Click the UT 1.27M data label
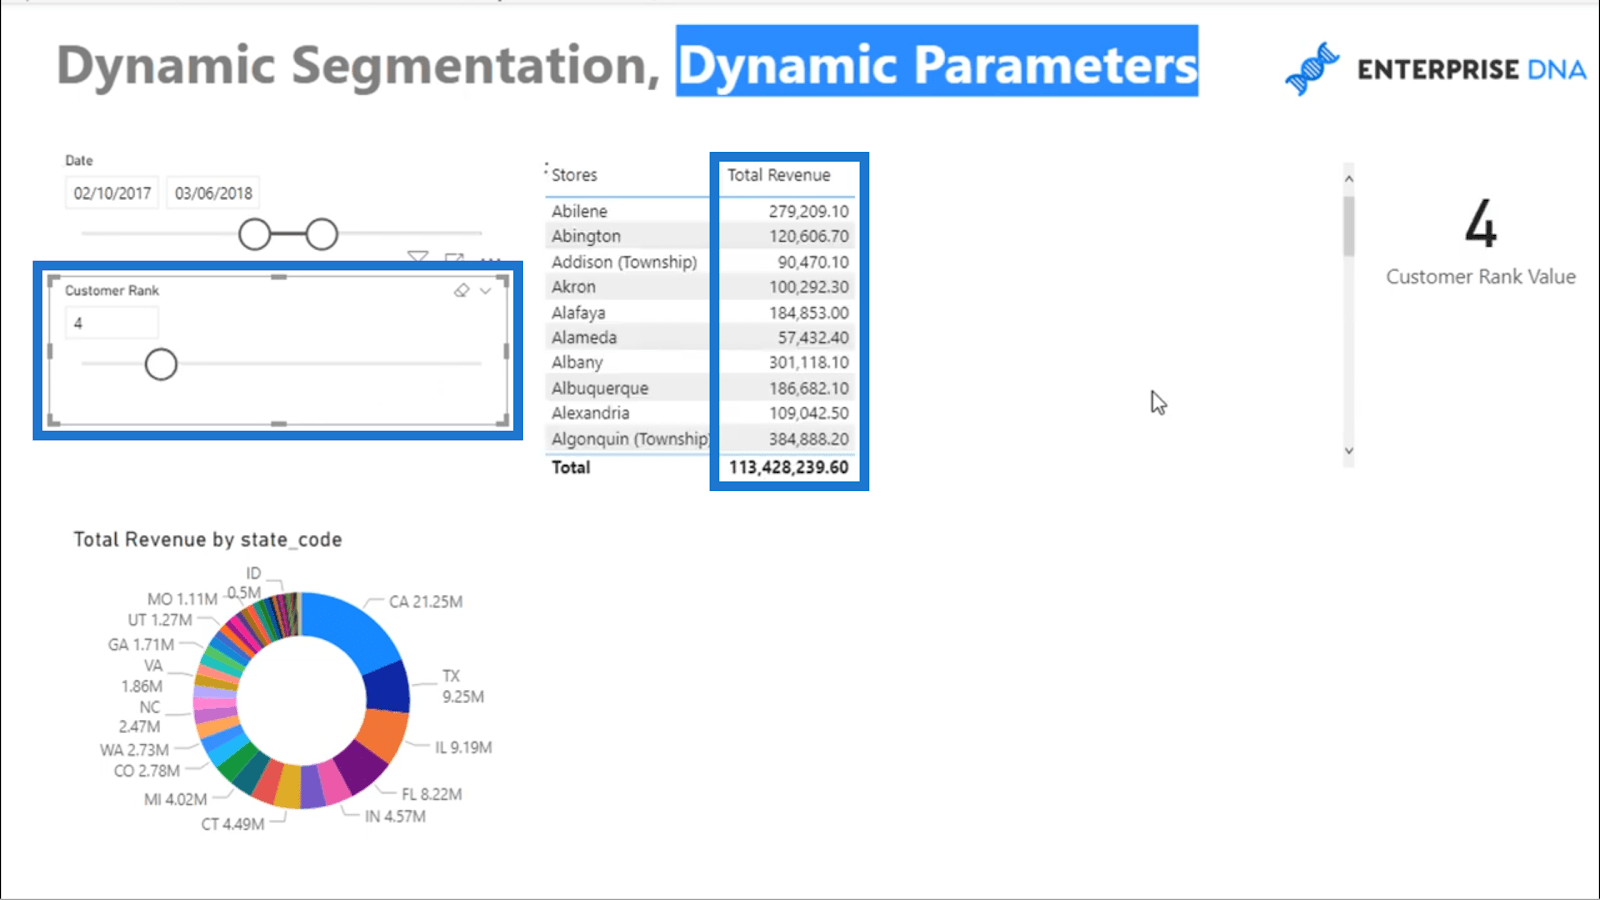Image resolution: width=1600 pixels, height=900 pixels. tap(160, 620)
